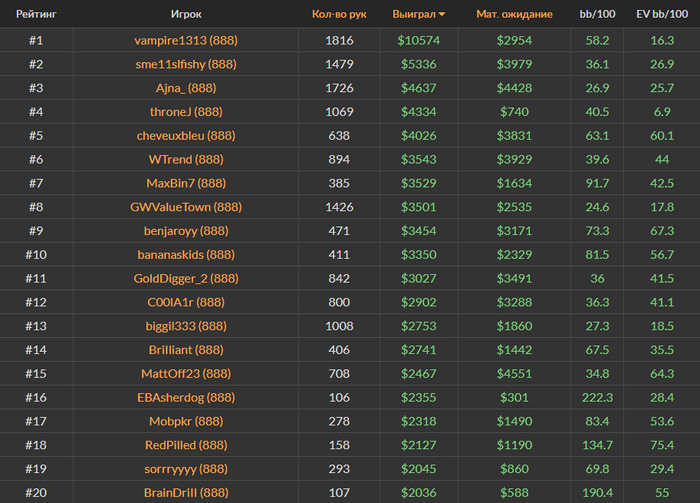Click the EV bb/100 column header

(x=661, y=14)
